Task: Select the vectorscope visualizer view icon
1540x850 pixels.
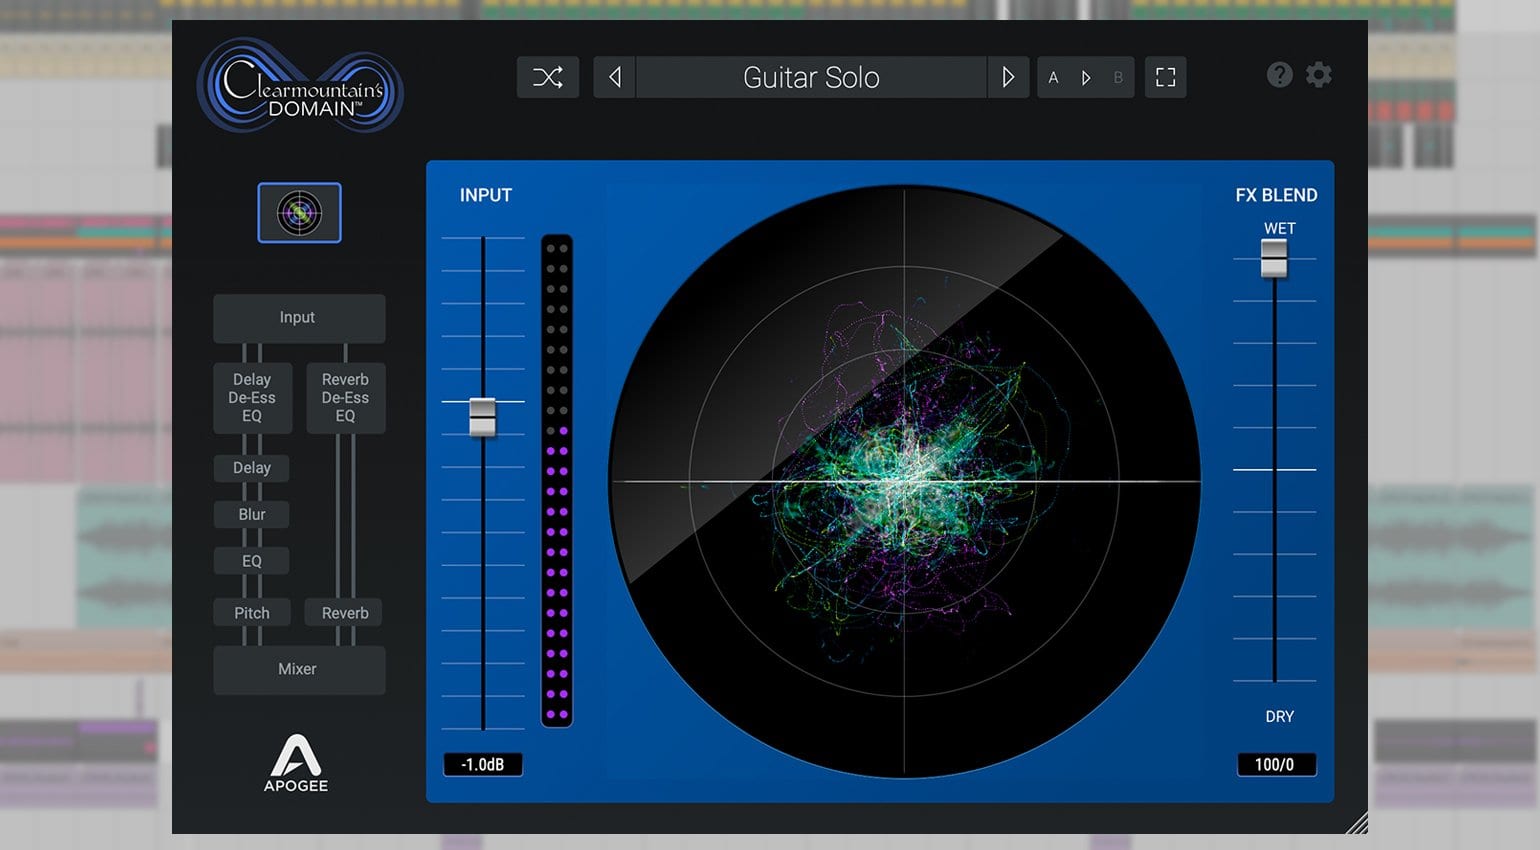Action: click(299, 213)
